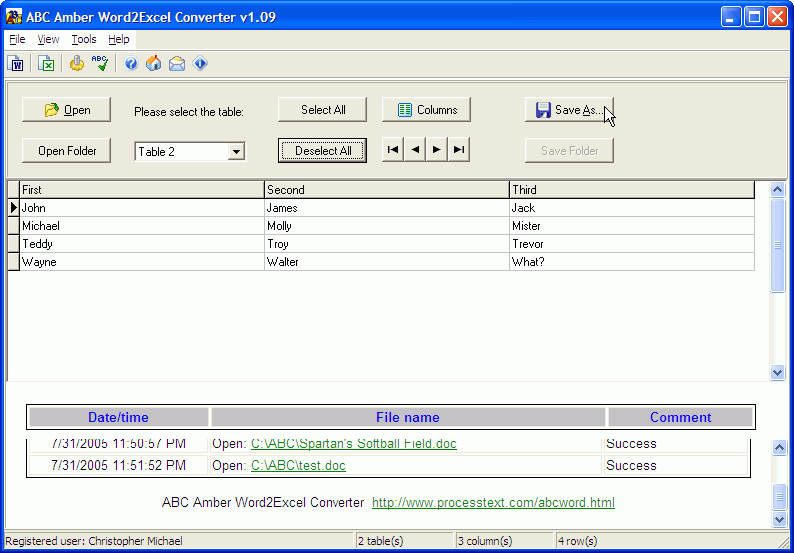Click row selector beside Wayne

(x=14, y=262)
